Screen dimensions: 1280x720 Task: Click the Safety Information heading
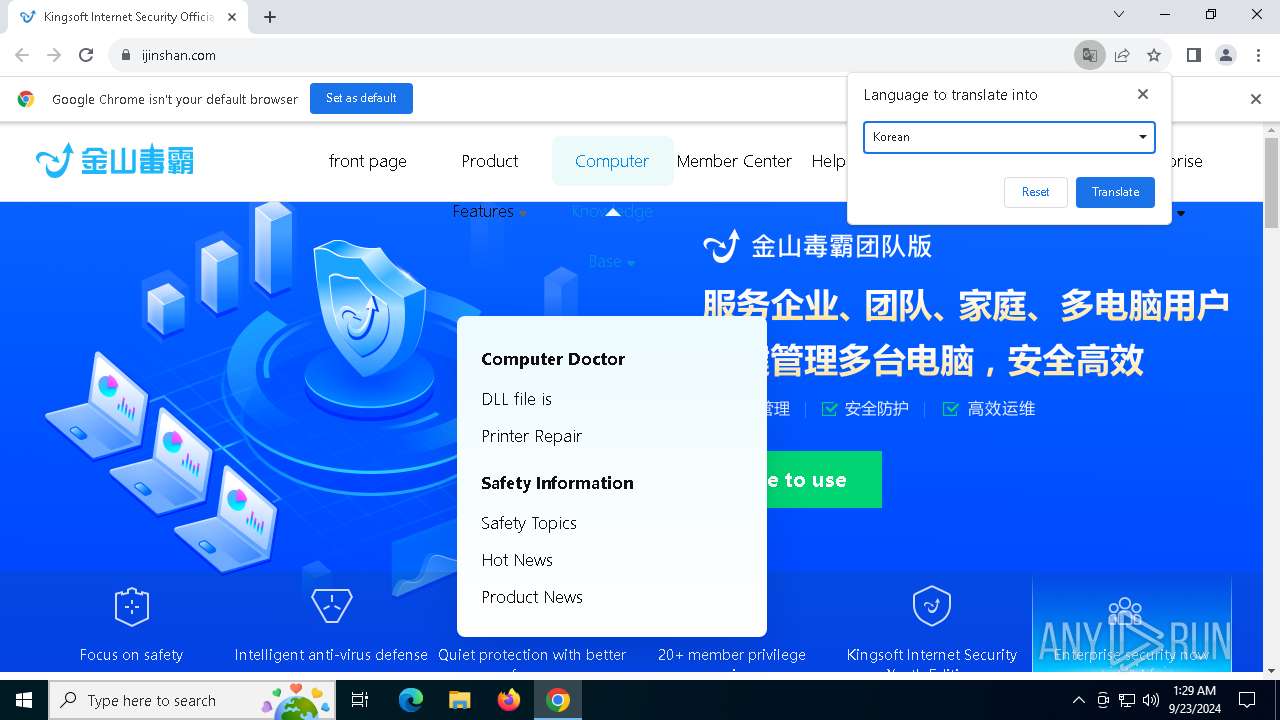click(x=557, y=483)
